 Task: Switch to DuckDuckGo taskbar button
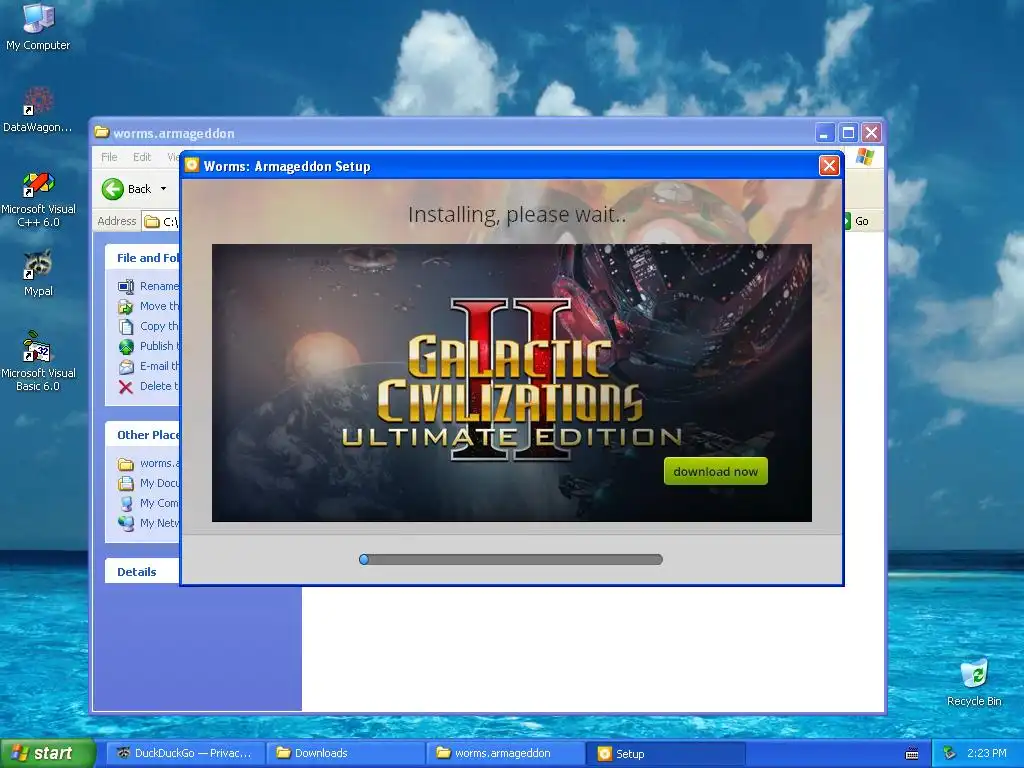click(x=184, y=754)
